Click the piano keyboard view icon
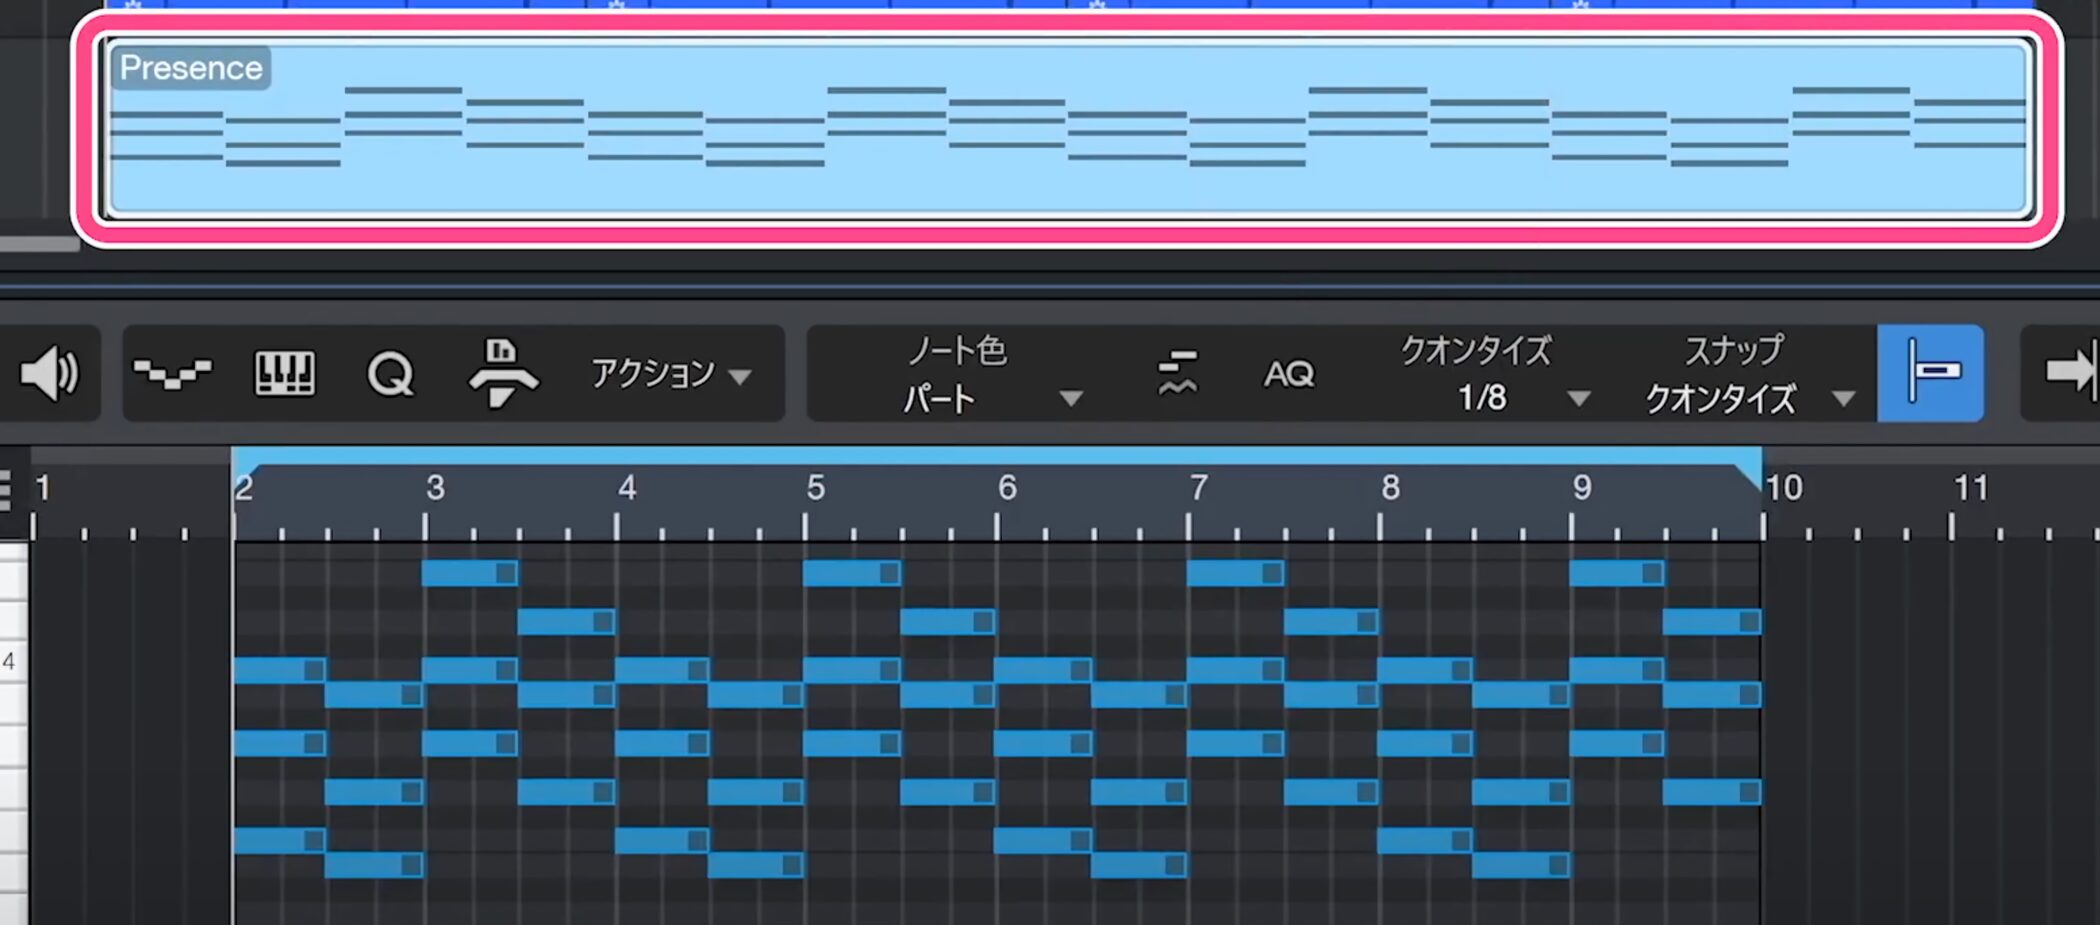2100x925 pixels. pyautogui.click(x=285, y=374)
